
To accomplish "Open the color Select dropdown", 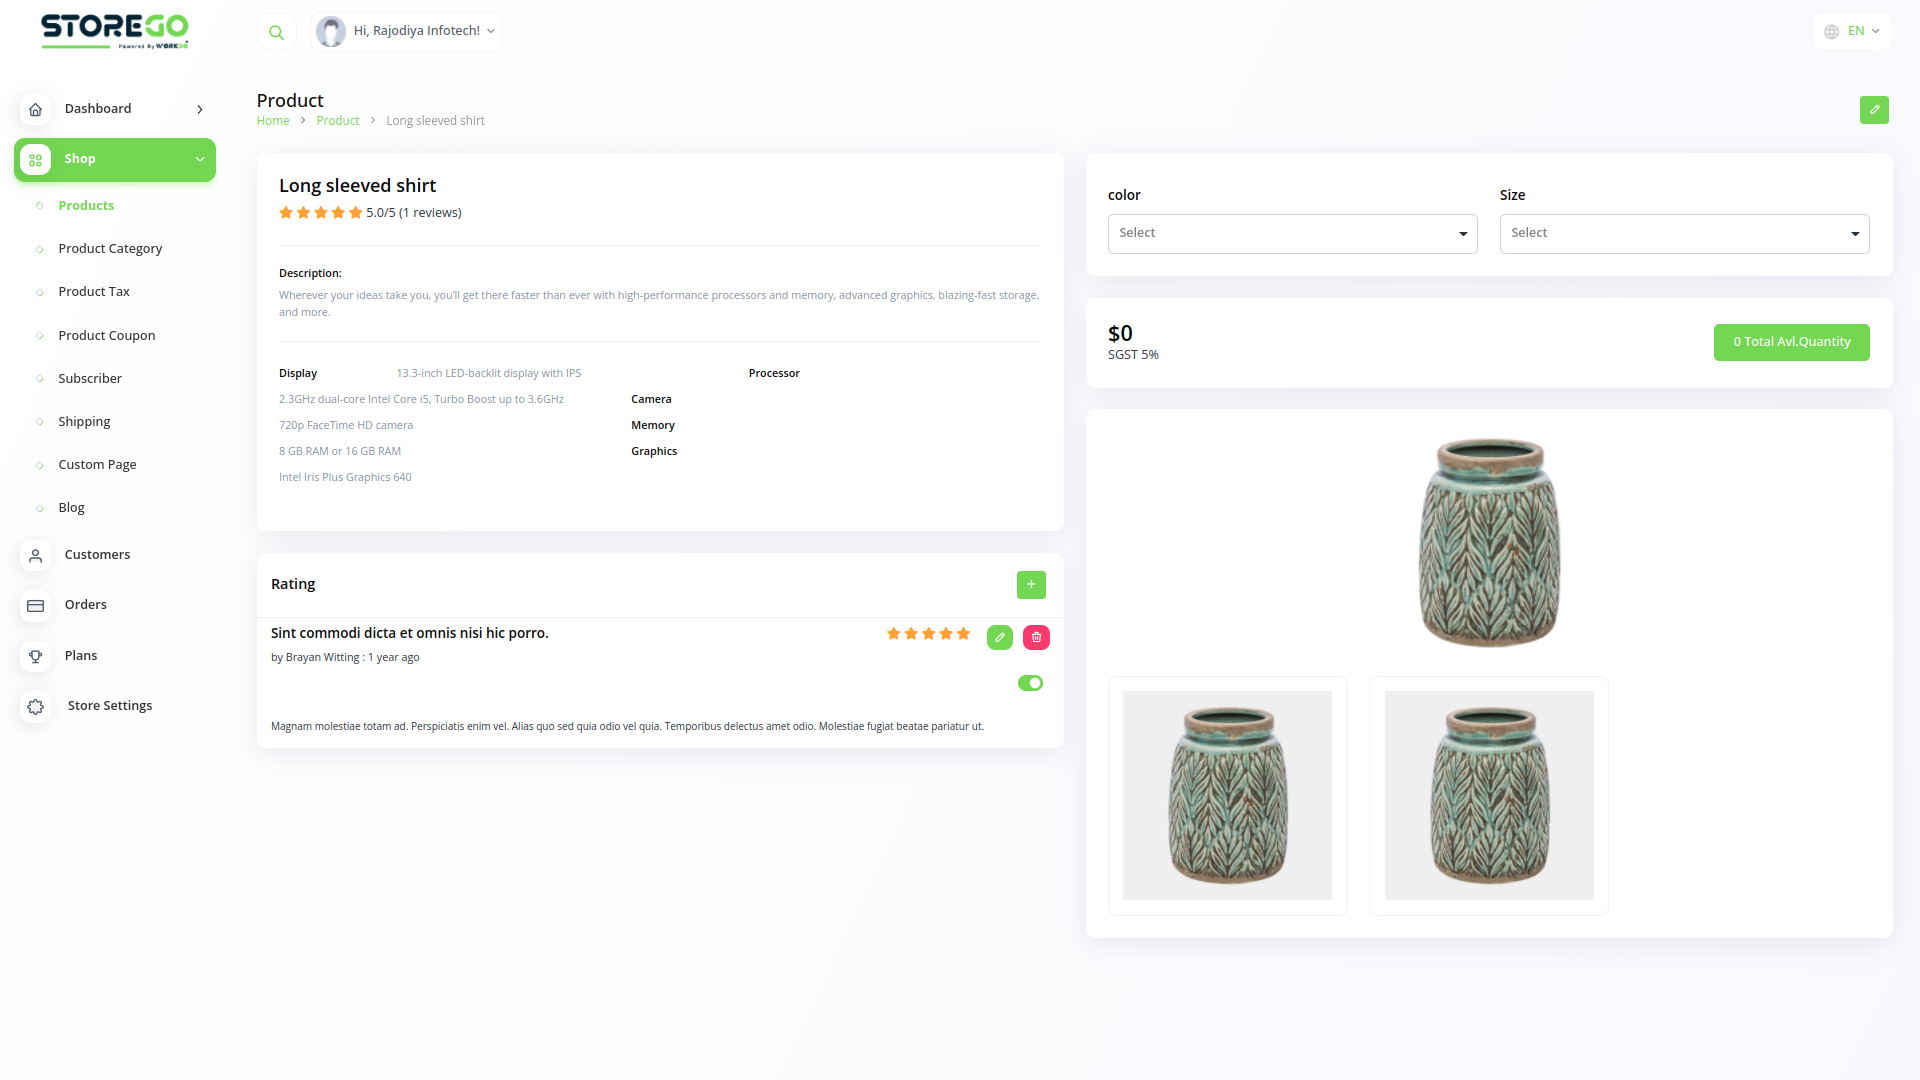I will click(x=1292, y=234).
